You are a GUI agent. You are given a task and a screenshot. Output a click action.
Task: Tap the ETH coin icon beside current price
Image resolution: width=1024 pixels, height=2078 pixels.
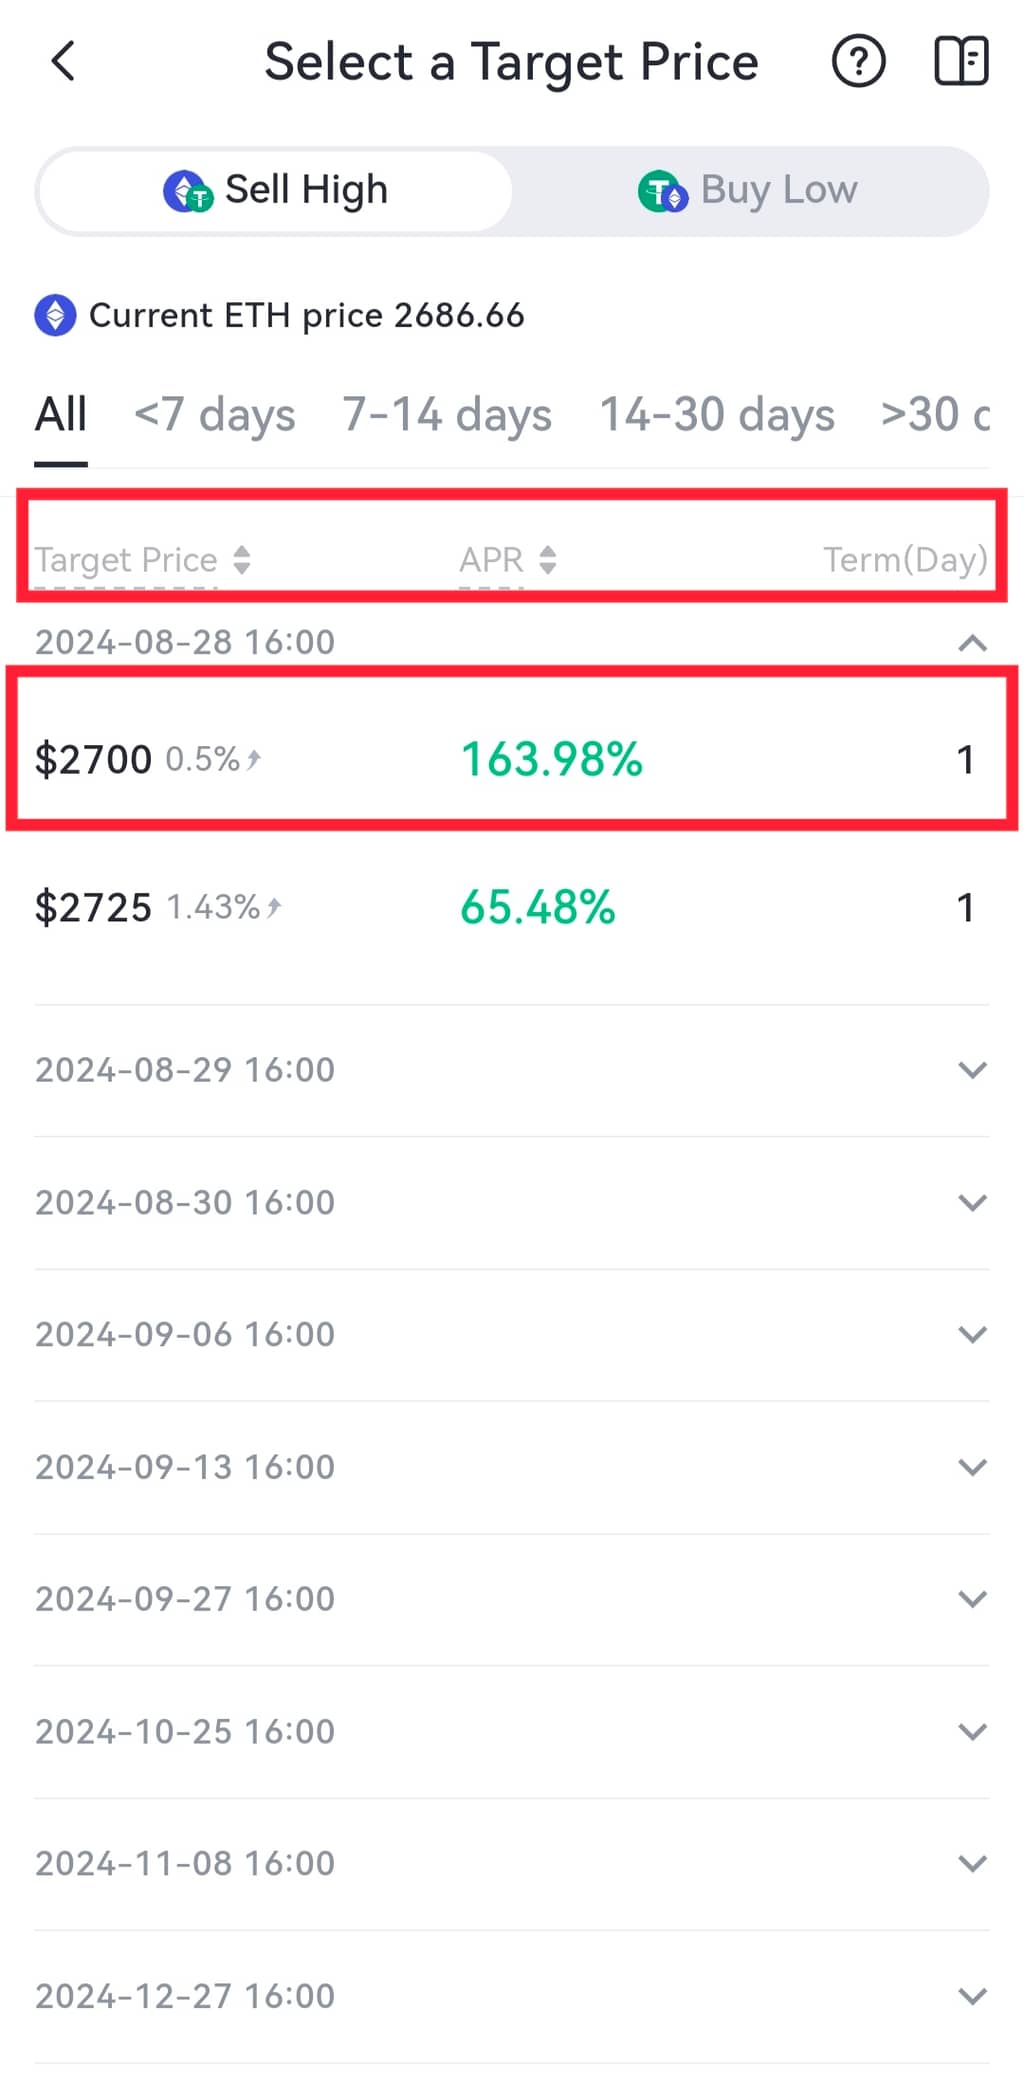click(x=55, y=315)
